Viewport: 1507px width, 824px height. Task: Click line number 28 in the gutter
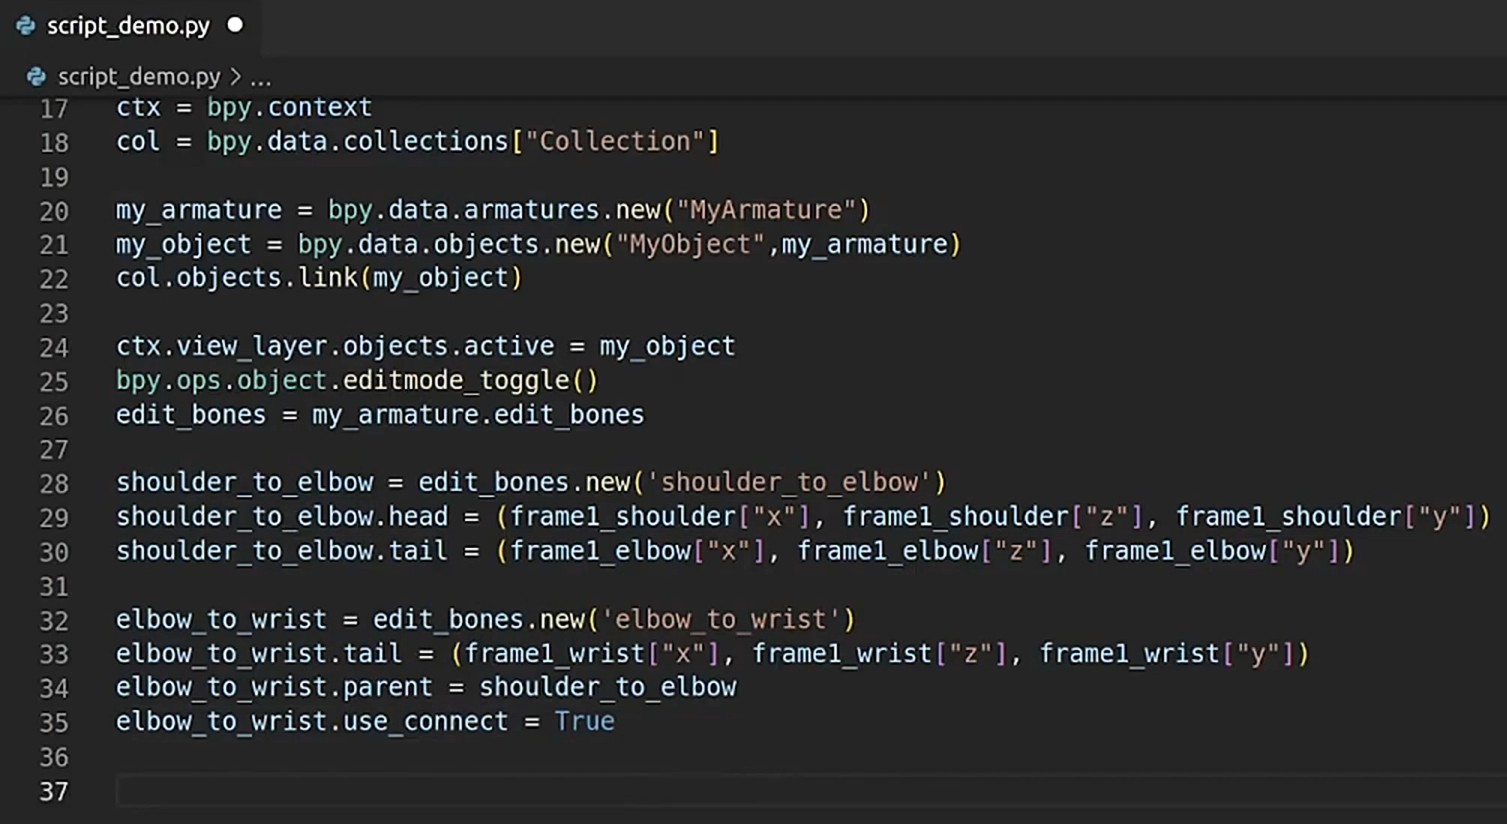54,484
